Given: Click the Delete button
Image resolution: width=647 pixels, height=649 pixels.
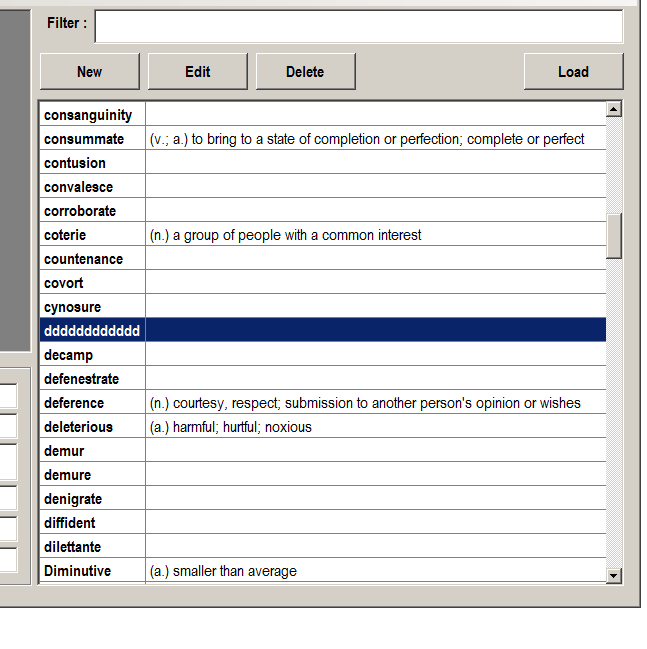Looking at the screenshot, I should 305,71.
